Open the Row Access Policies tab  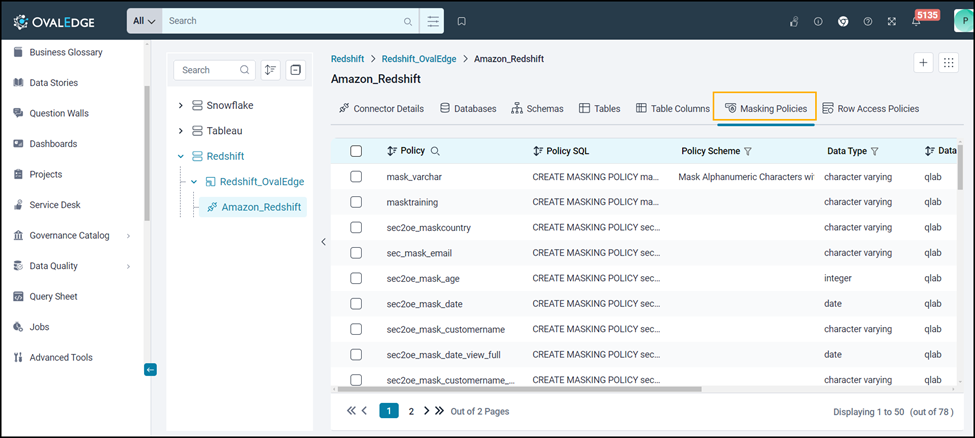(x=871, y=108)
